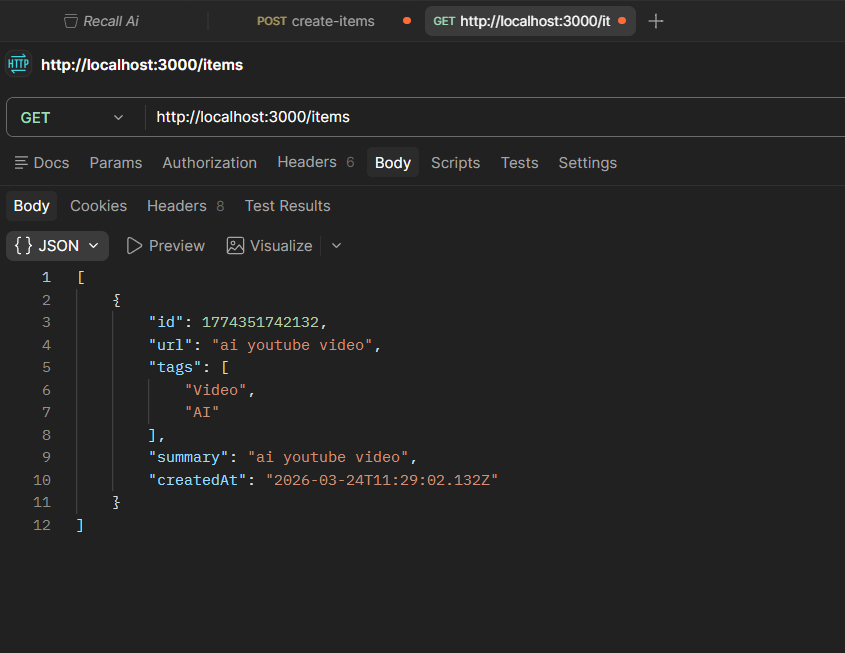Open a new request tab with plus
The width and height of the screenshot is (845, 653).
pyautogui.click(x=655, y=21)
